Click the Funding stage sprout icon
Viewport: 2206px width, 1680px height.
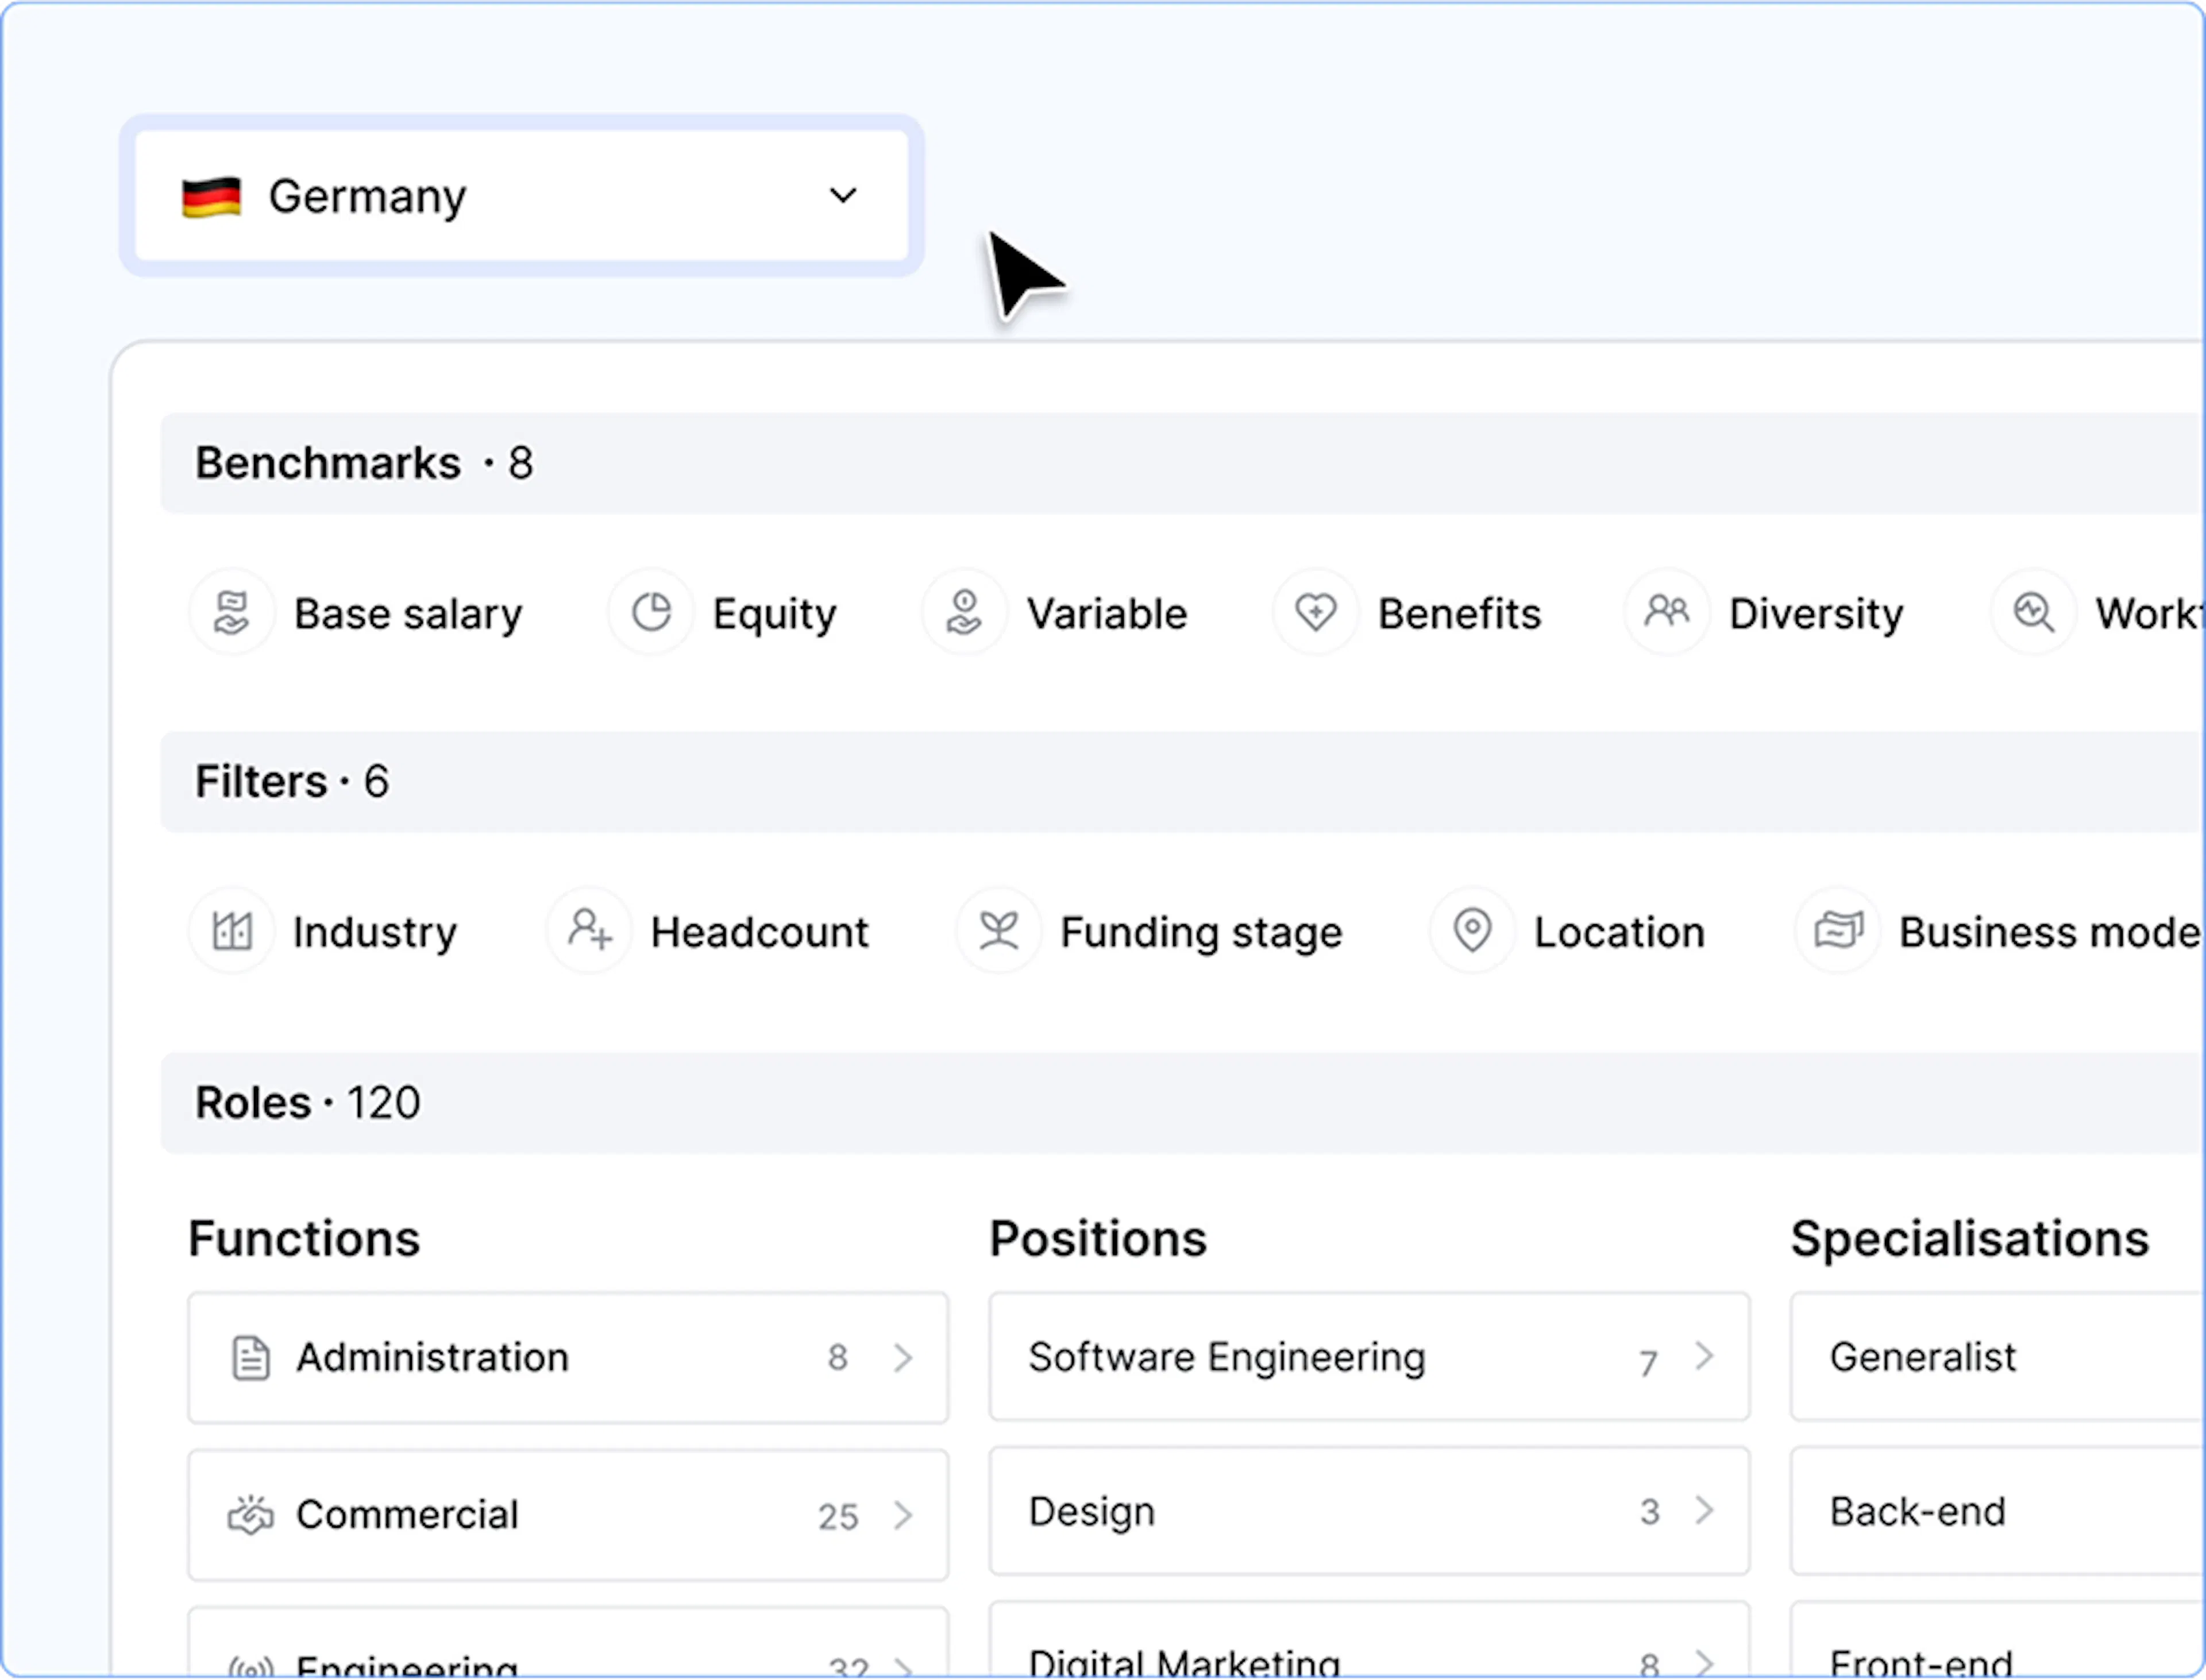pos(999,931)
